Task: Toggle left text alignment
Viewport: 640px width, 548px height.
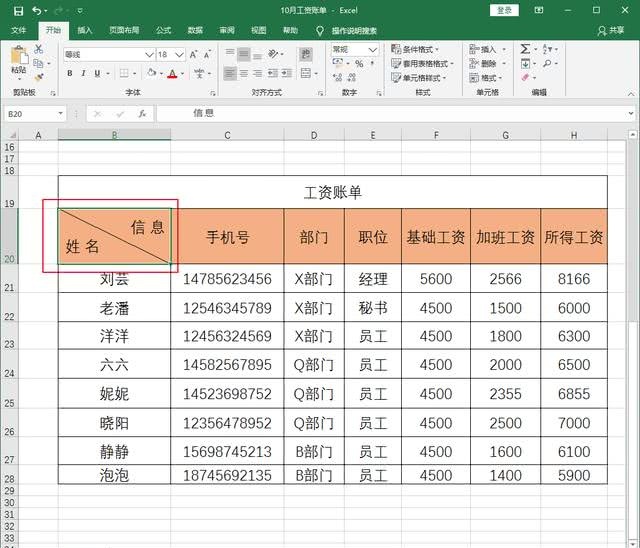Action: click(x=230, y=73)
